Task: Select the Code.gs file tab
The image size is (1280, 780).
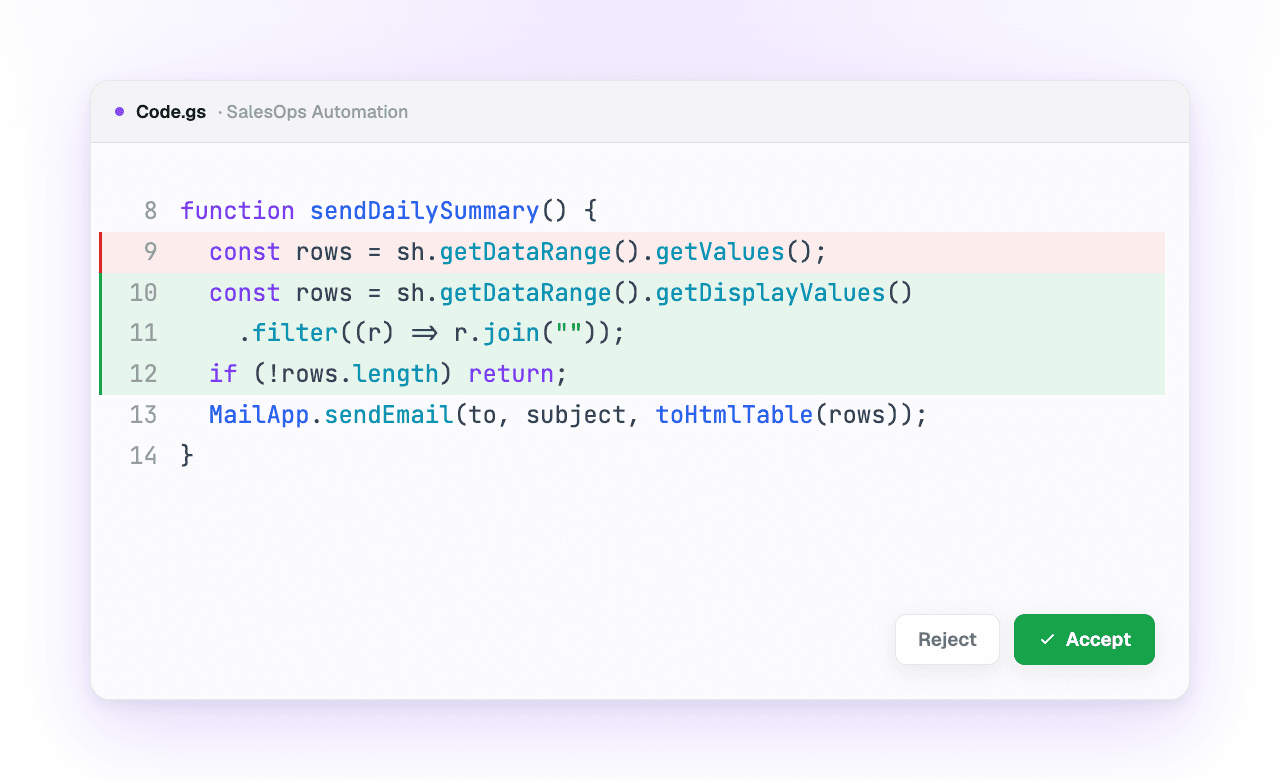Action: coord(171,112)
